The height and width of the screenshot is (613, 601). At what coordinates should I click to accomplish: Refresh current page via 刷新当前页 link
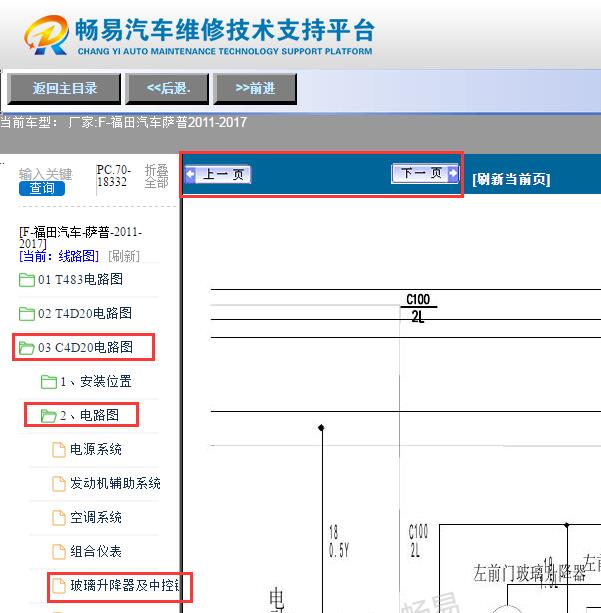[511, 179]
